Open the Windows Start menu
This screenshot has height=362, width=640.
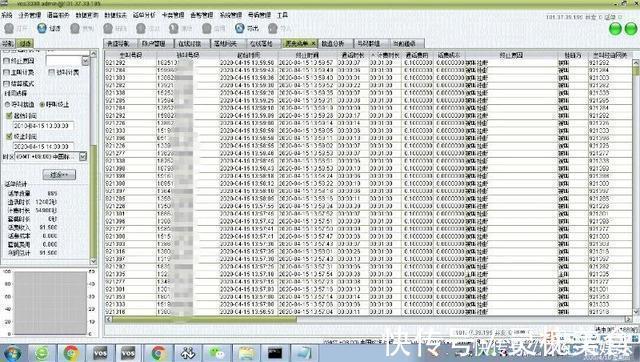12,353
